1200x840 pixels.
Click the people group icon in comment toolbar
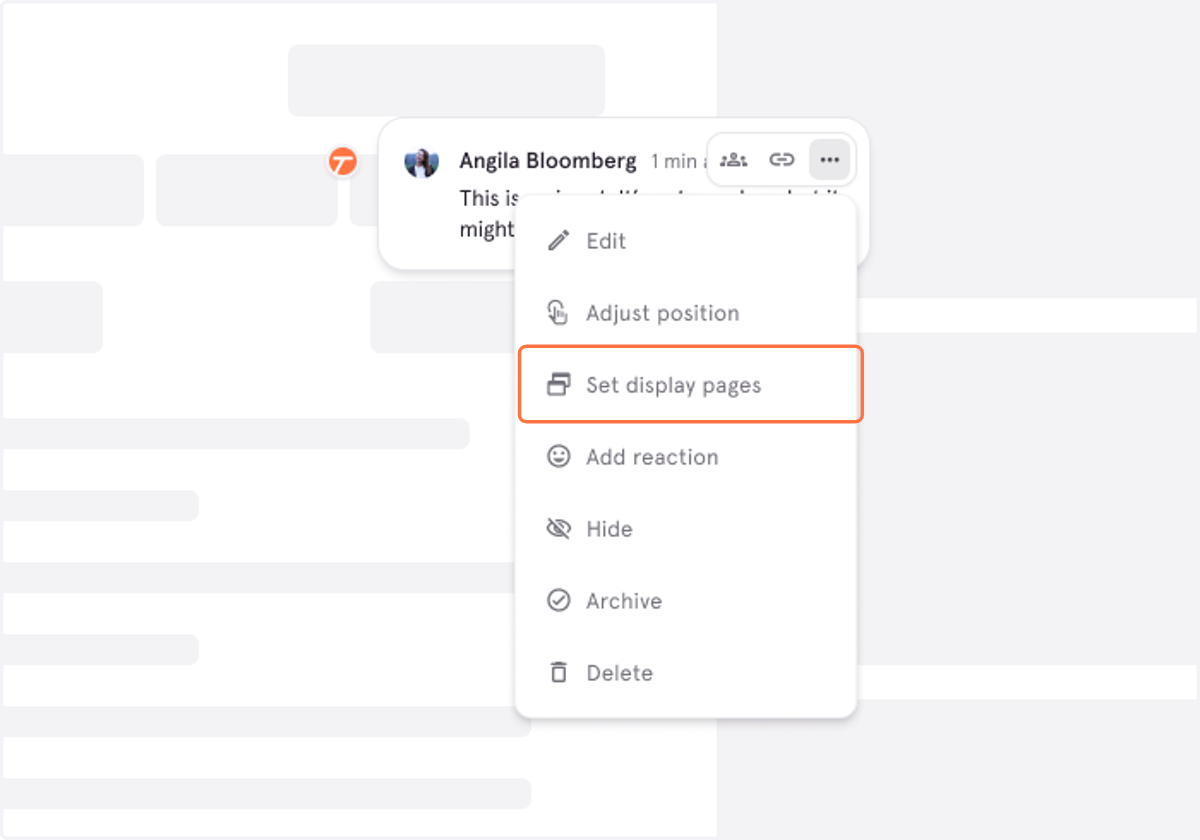point(734,160)
